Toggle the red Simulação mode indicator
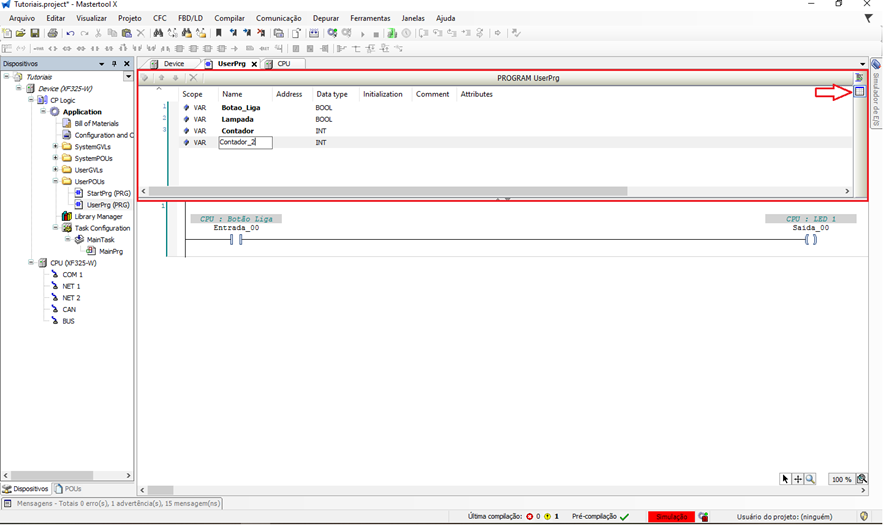 pos(671,517)
